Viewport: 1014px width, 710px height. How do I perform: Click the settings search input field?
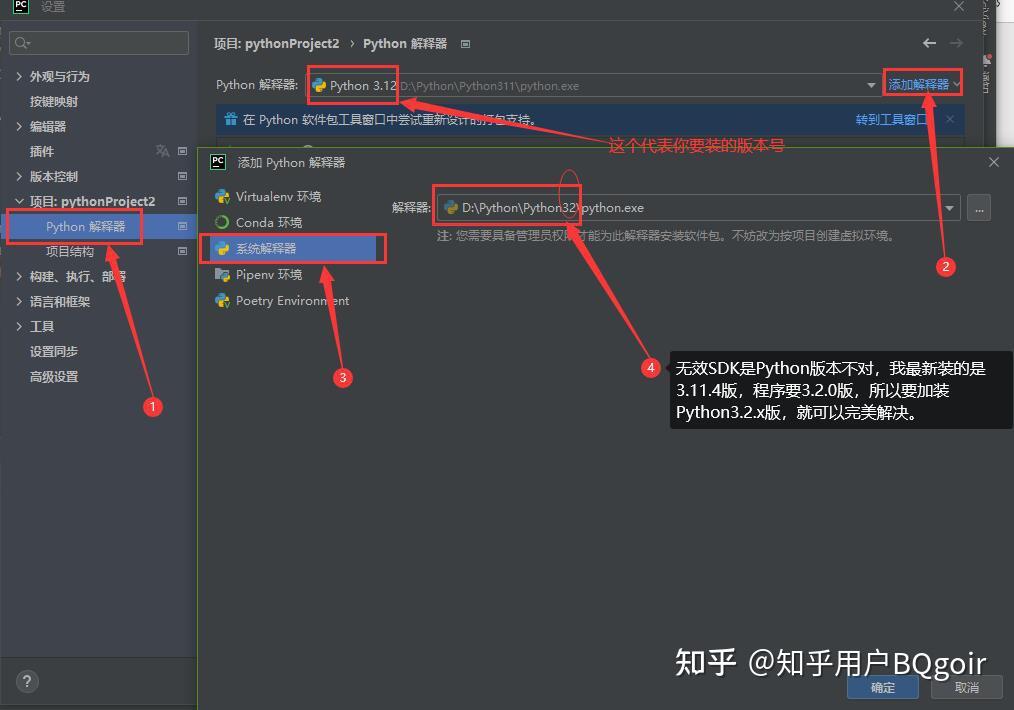[98, 43]
